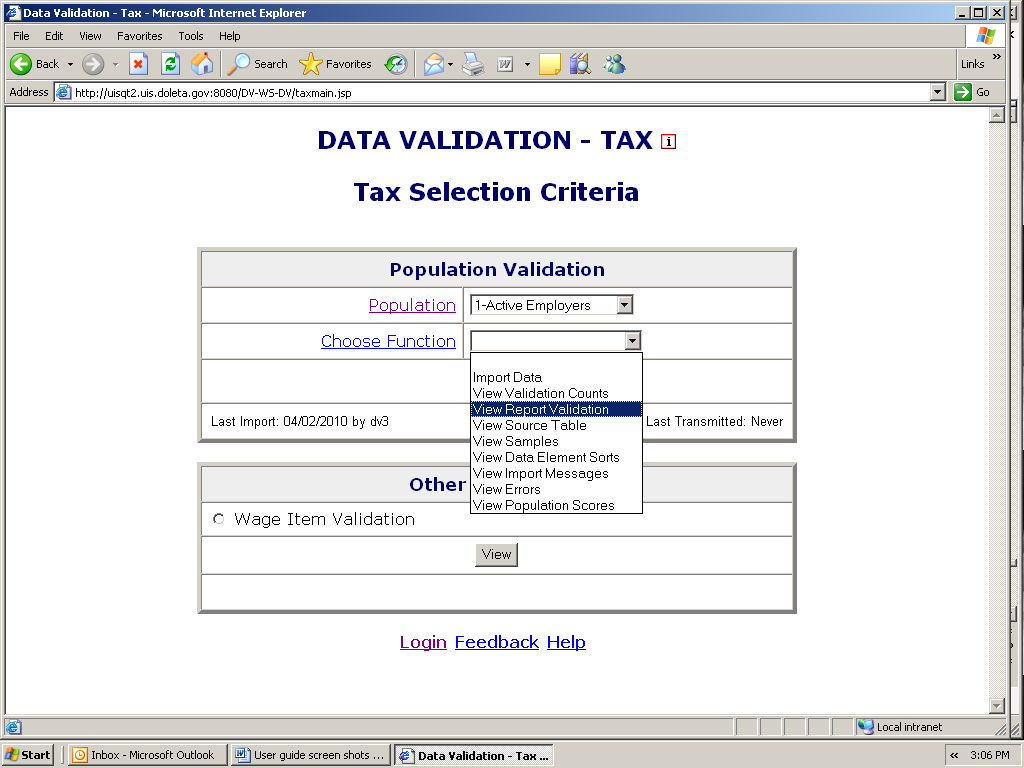The width and height of the screenshot is (1024, 768).
Task: Click the Research books icon
Action: 580,64
